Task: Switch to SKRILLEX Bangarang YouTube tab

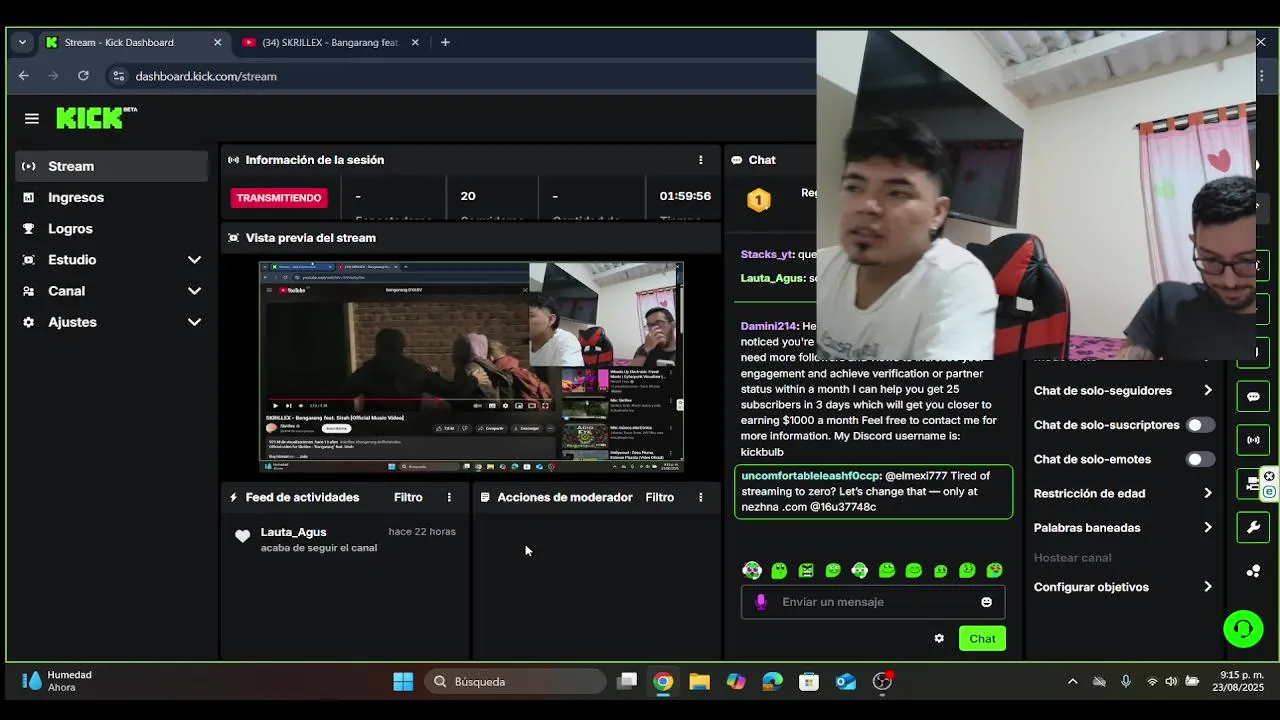Action: tap(330, 42)
